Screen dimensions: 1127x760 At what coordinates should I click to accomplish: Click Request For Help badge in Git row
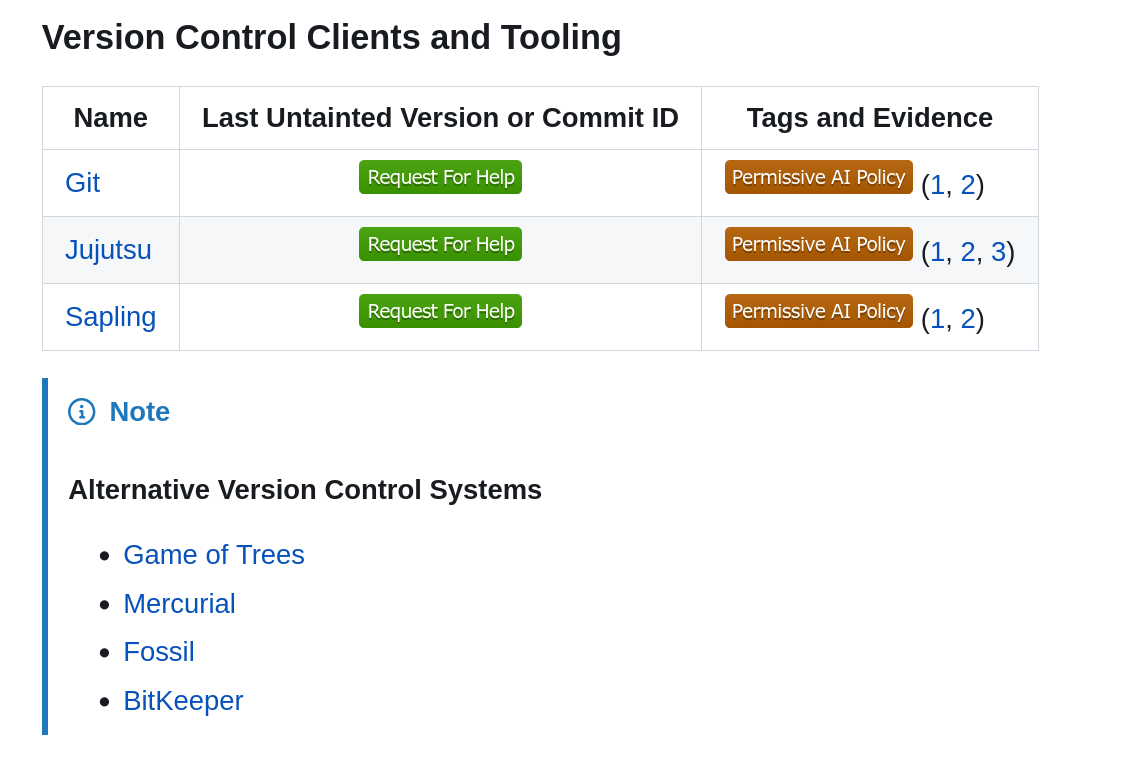click(441, 177)
